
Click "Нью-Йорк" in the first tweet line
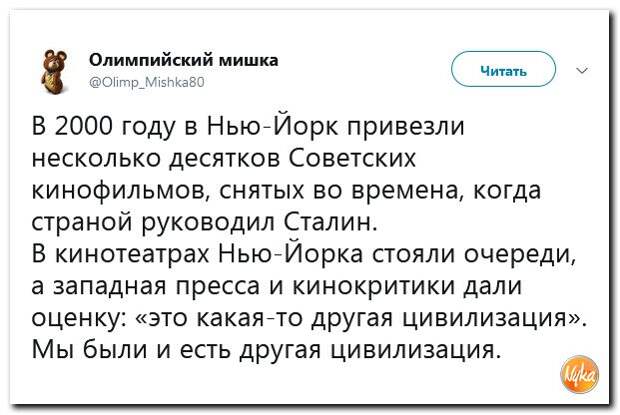coord(273,126)
